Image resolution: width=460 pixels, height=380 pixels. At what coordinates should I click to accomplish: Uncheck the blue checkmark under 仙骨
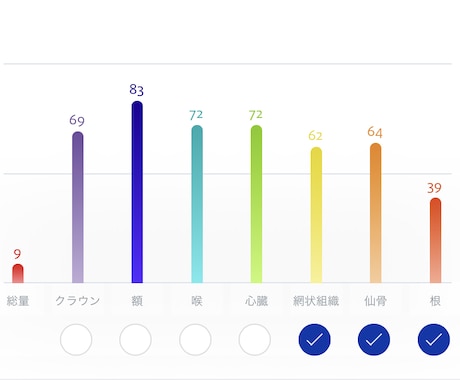(x=374, y=339)
